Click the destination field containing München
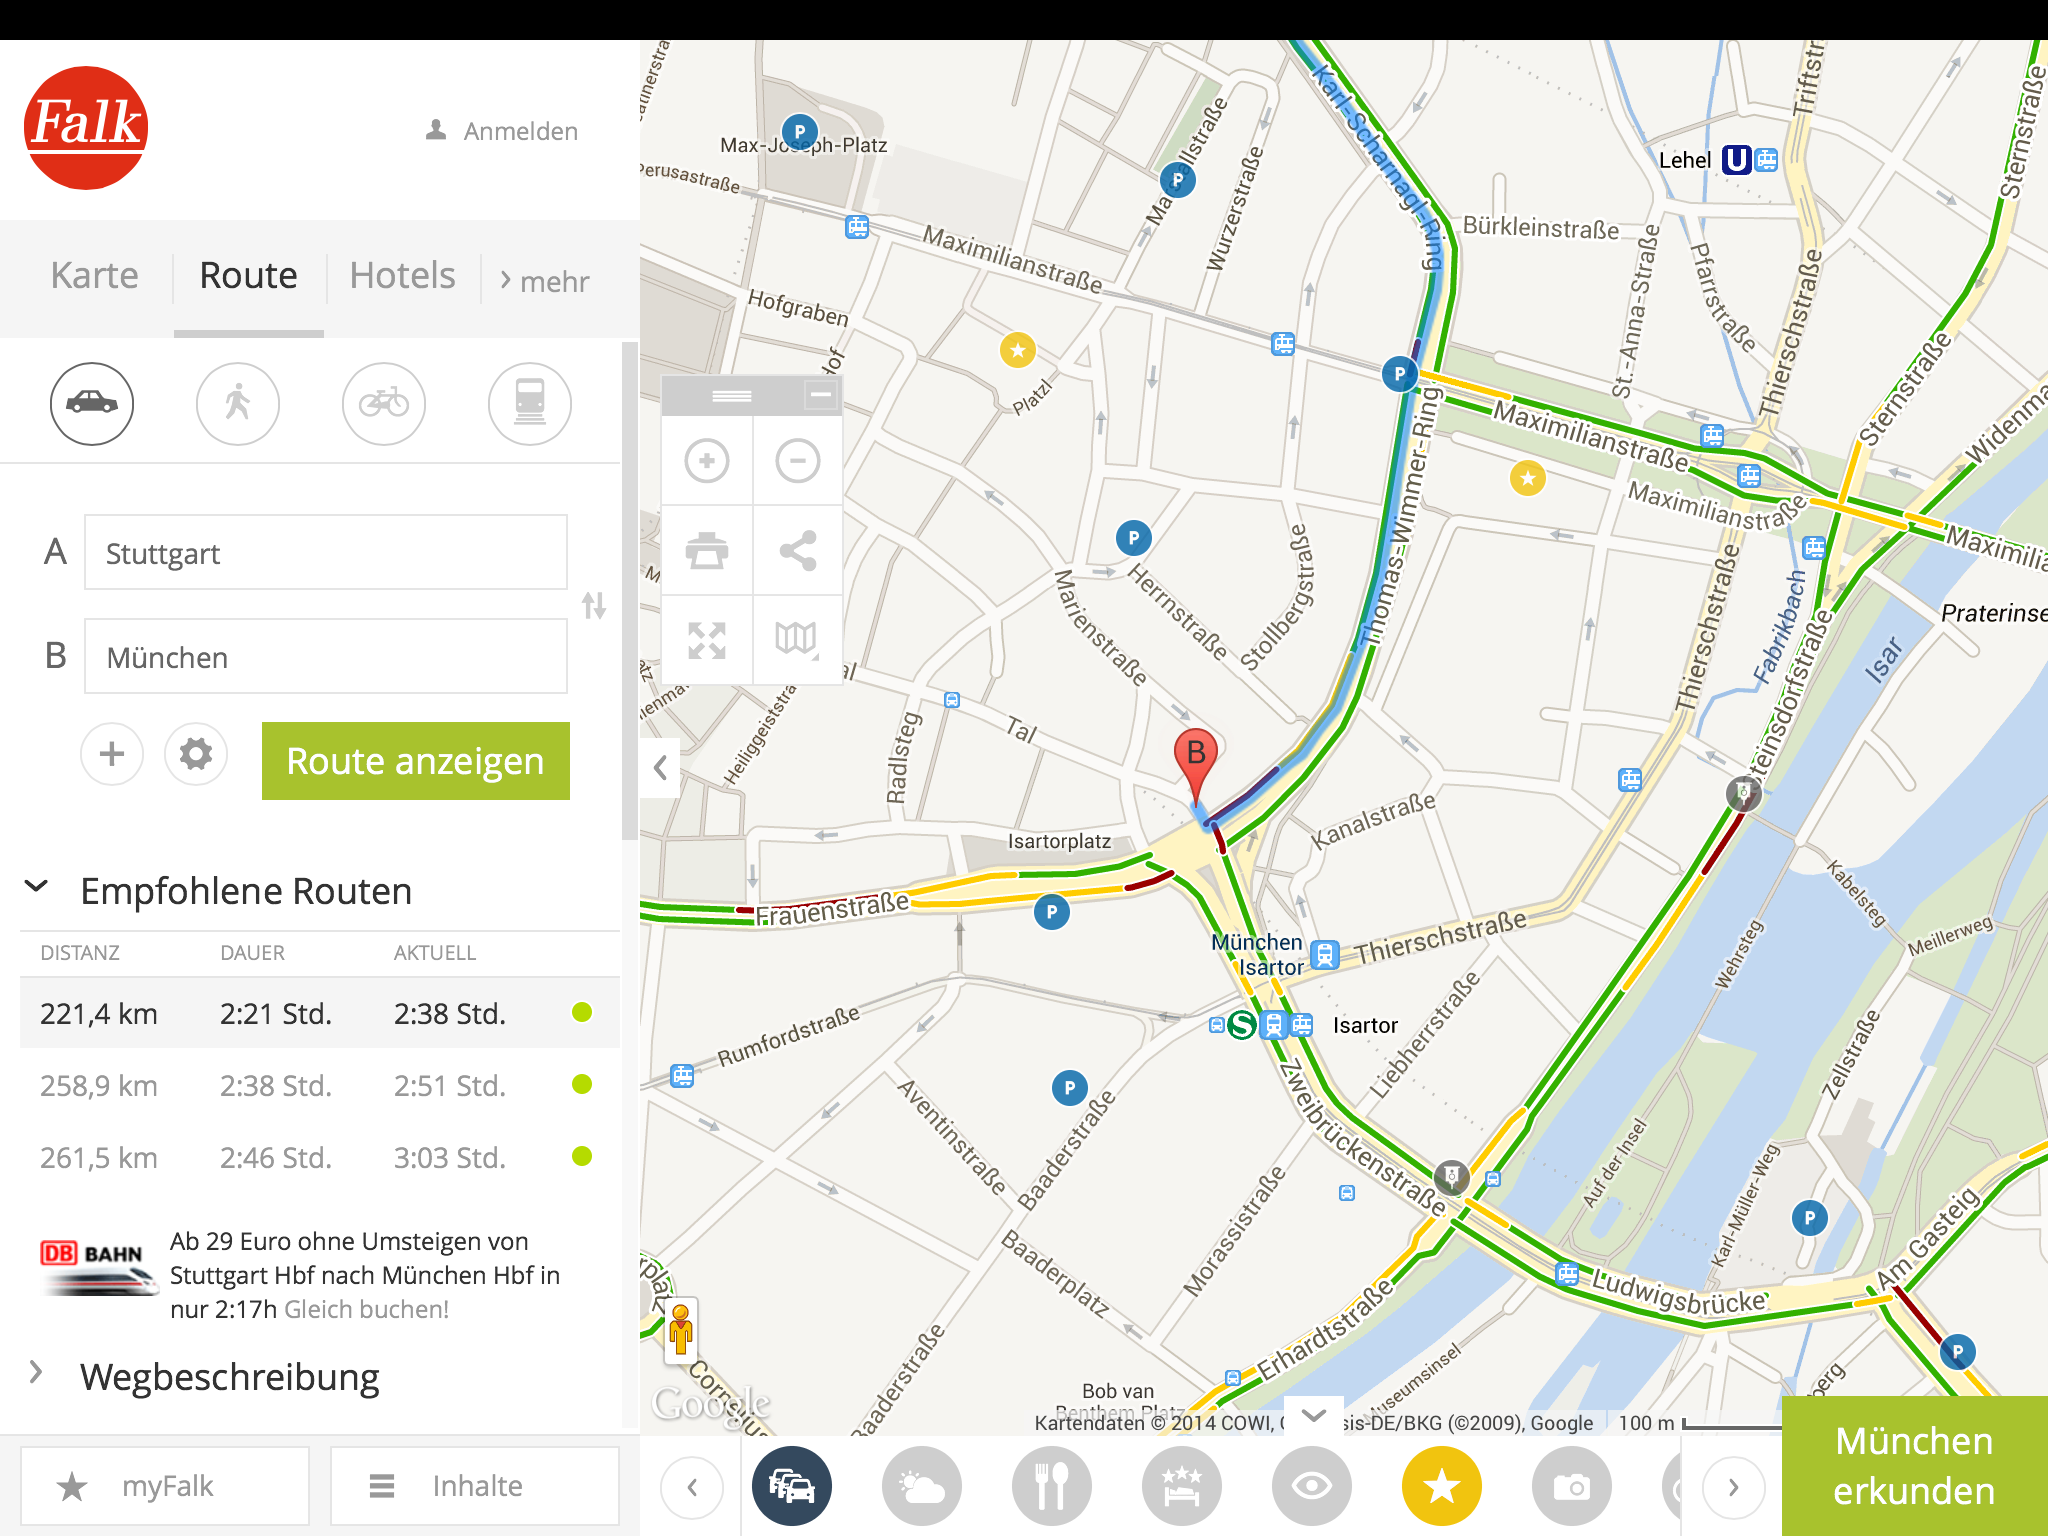This screenshot has width=2048, height=1536. coord(325,656)
